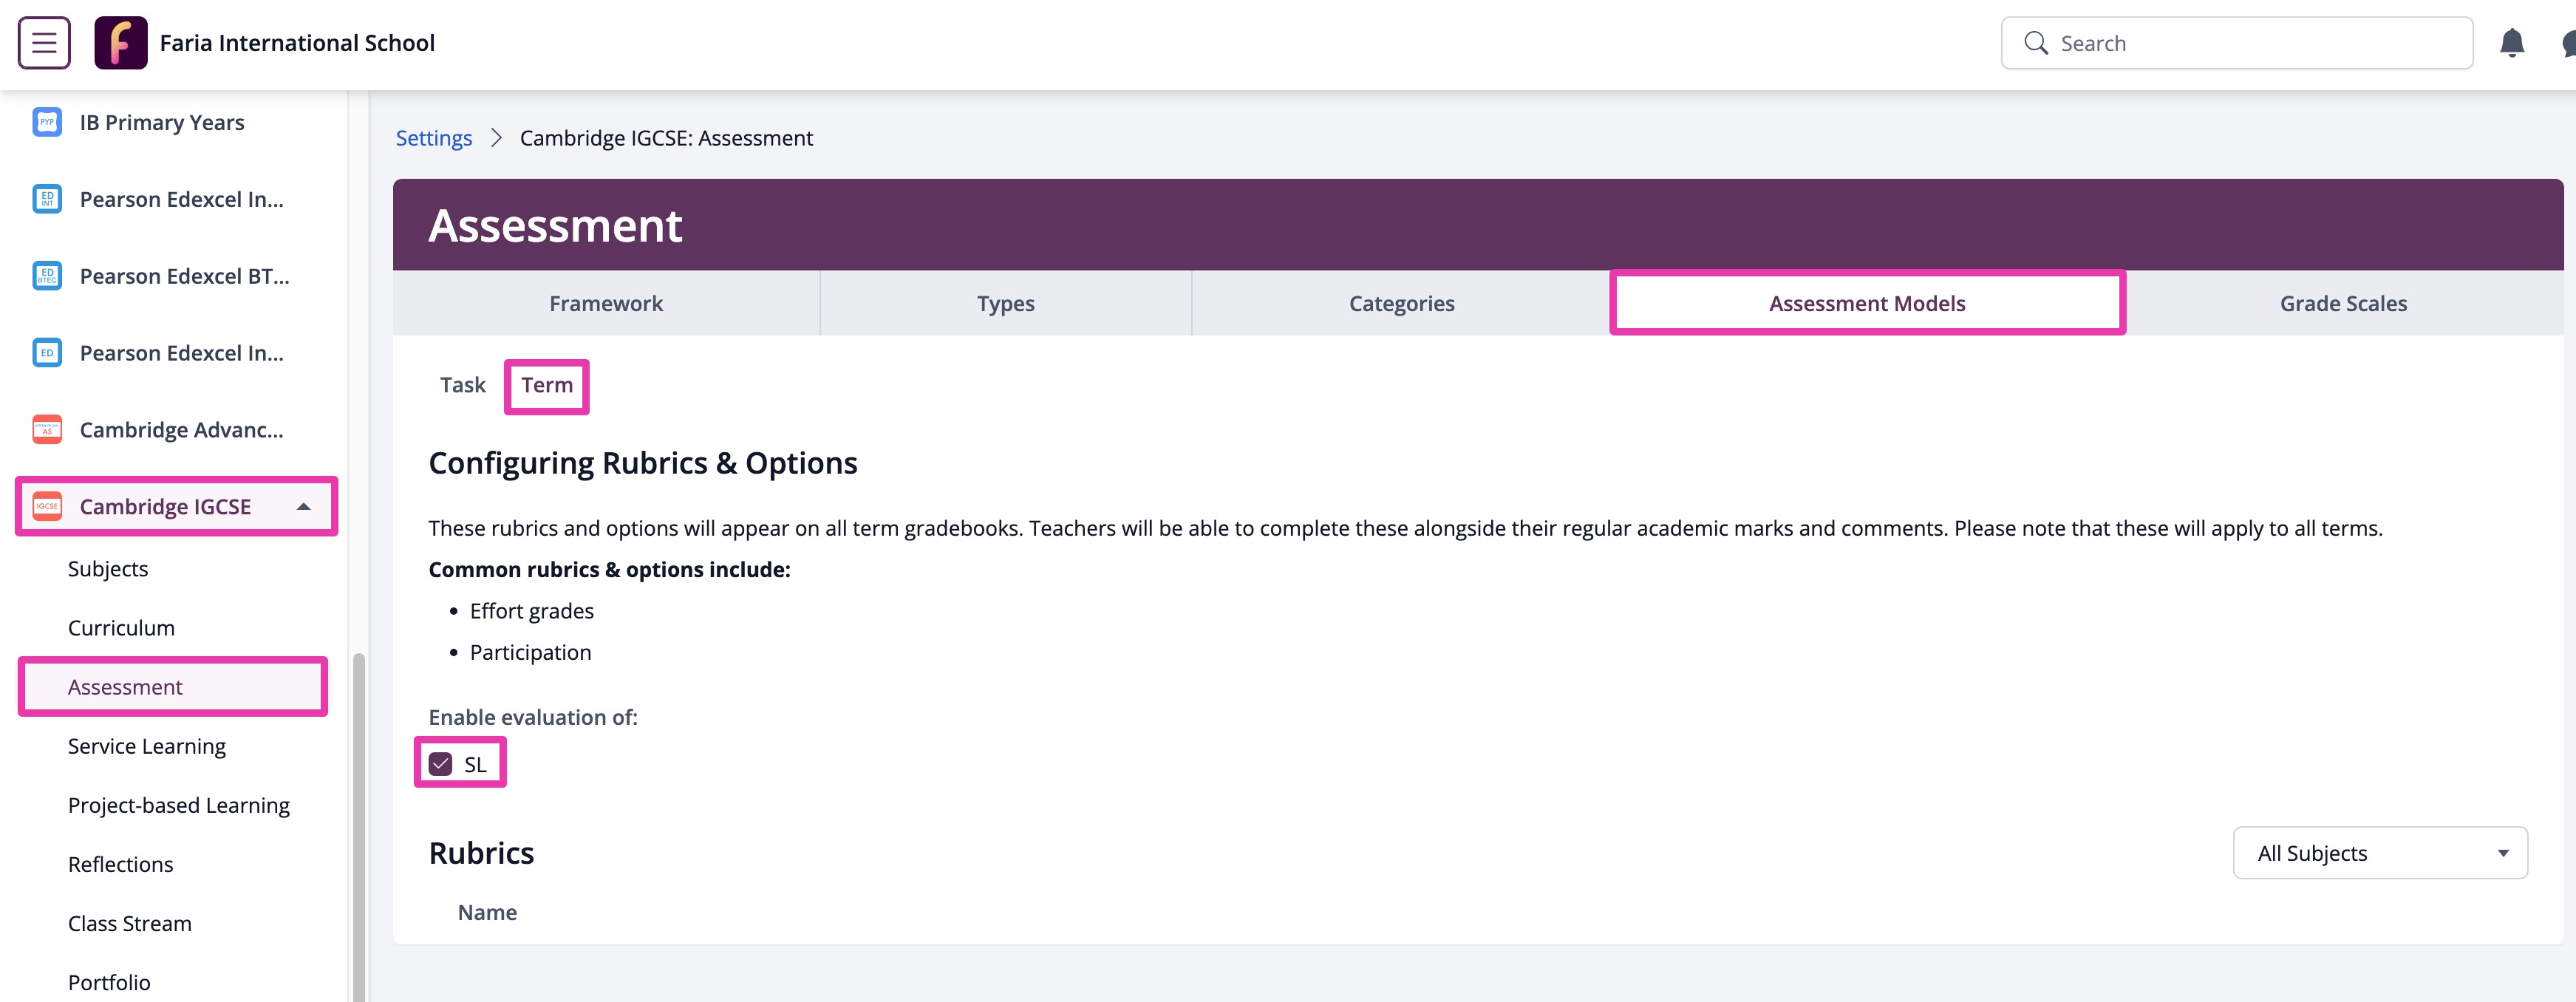Click the Faria International School logo
This screenshot has height=1002, width=2576.
120,42
